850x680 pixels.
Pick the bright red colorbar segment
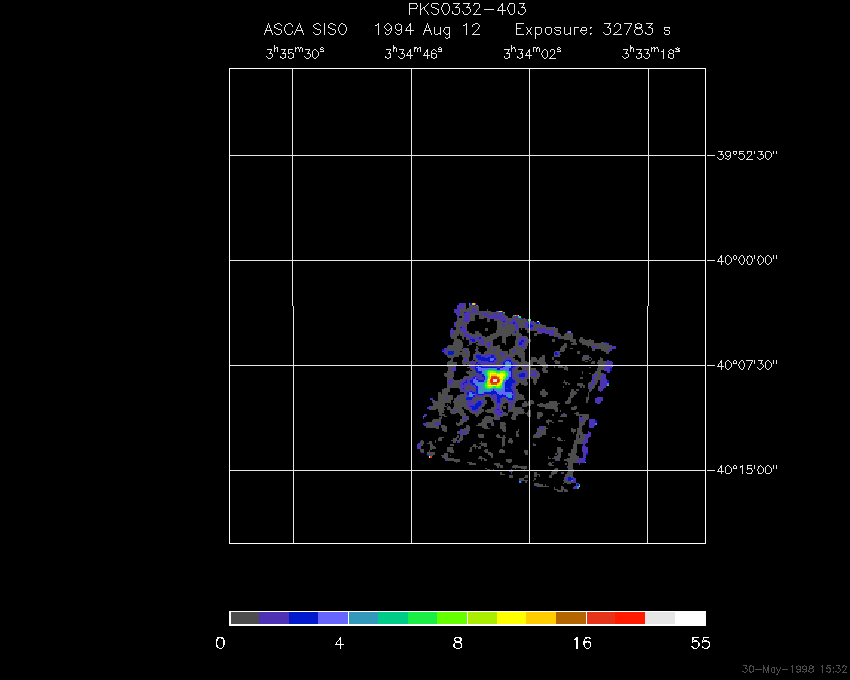pos(630,618)
